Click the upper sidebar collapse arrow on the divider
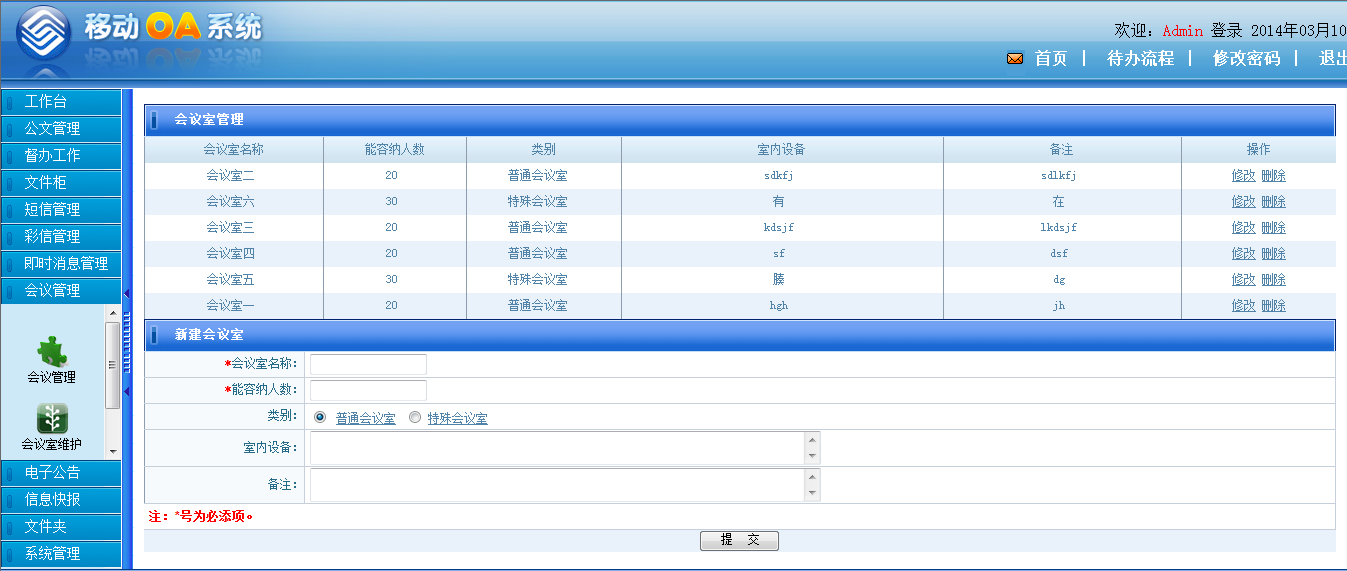Viewport: 1347px width, 571px height. 127,294
